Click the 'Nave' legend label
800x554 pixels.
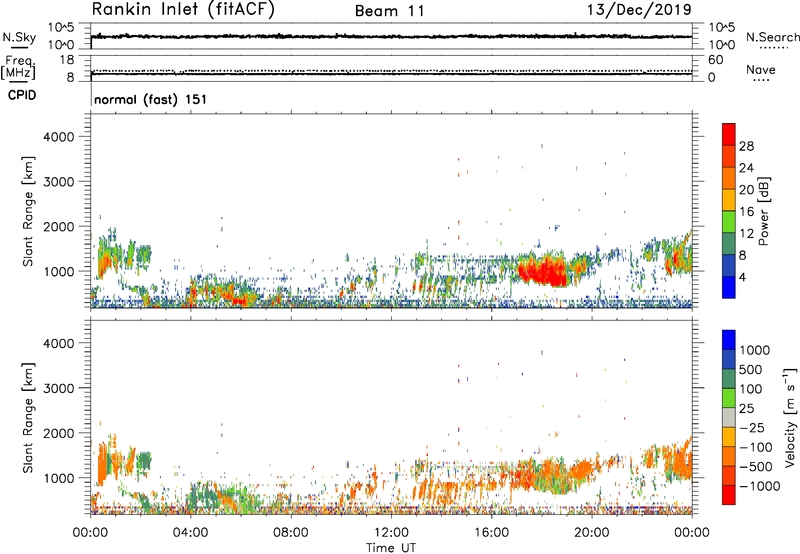760,70
